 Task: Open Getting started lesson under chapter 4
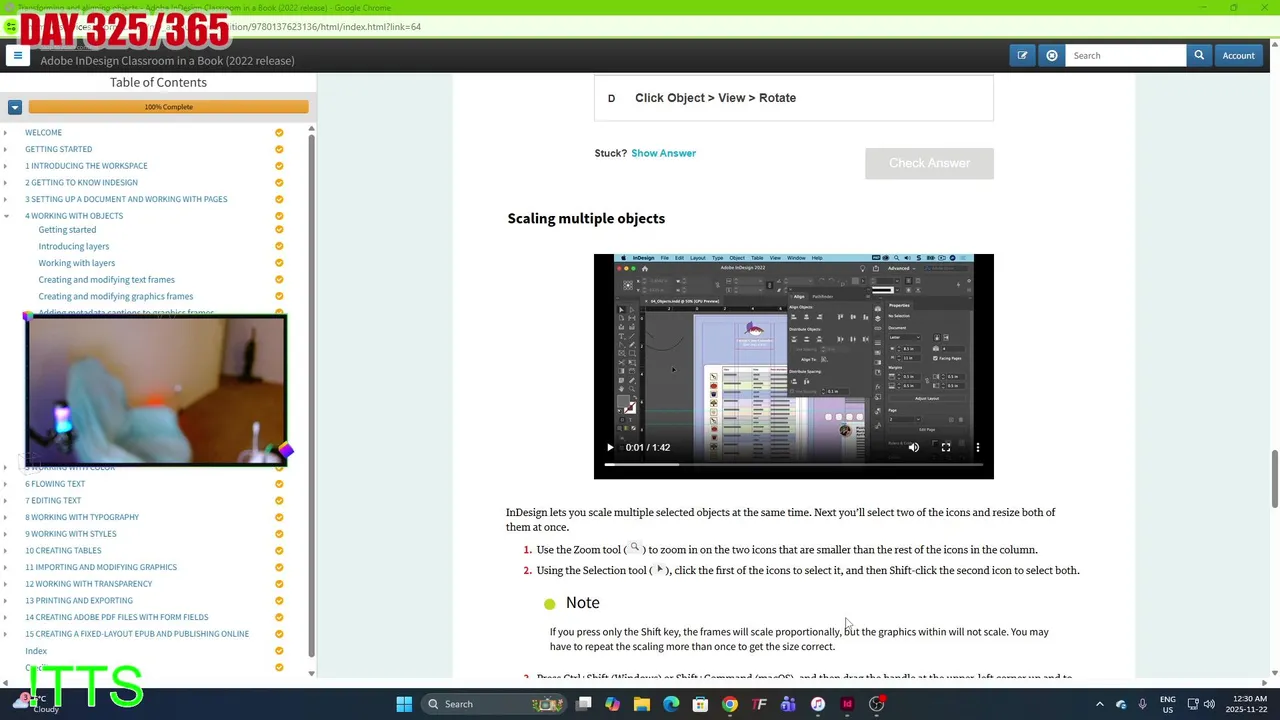(67, 230)
